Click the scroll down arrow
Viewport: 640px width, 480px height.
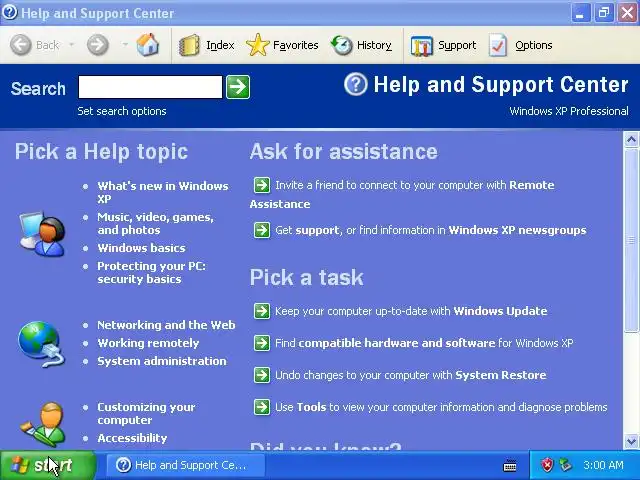pos(631,441)
